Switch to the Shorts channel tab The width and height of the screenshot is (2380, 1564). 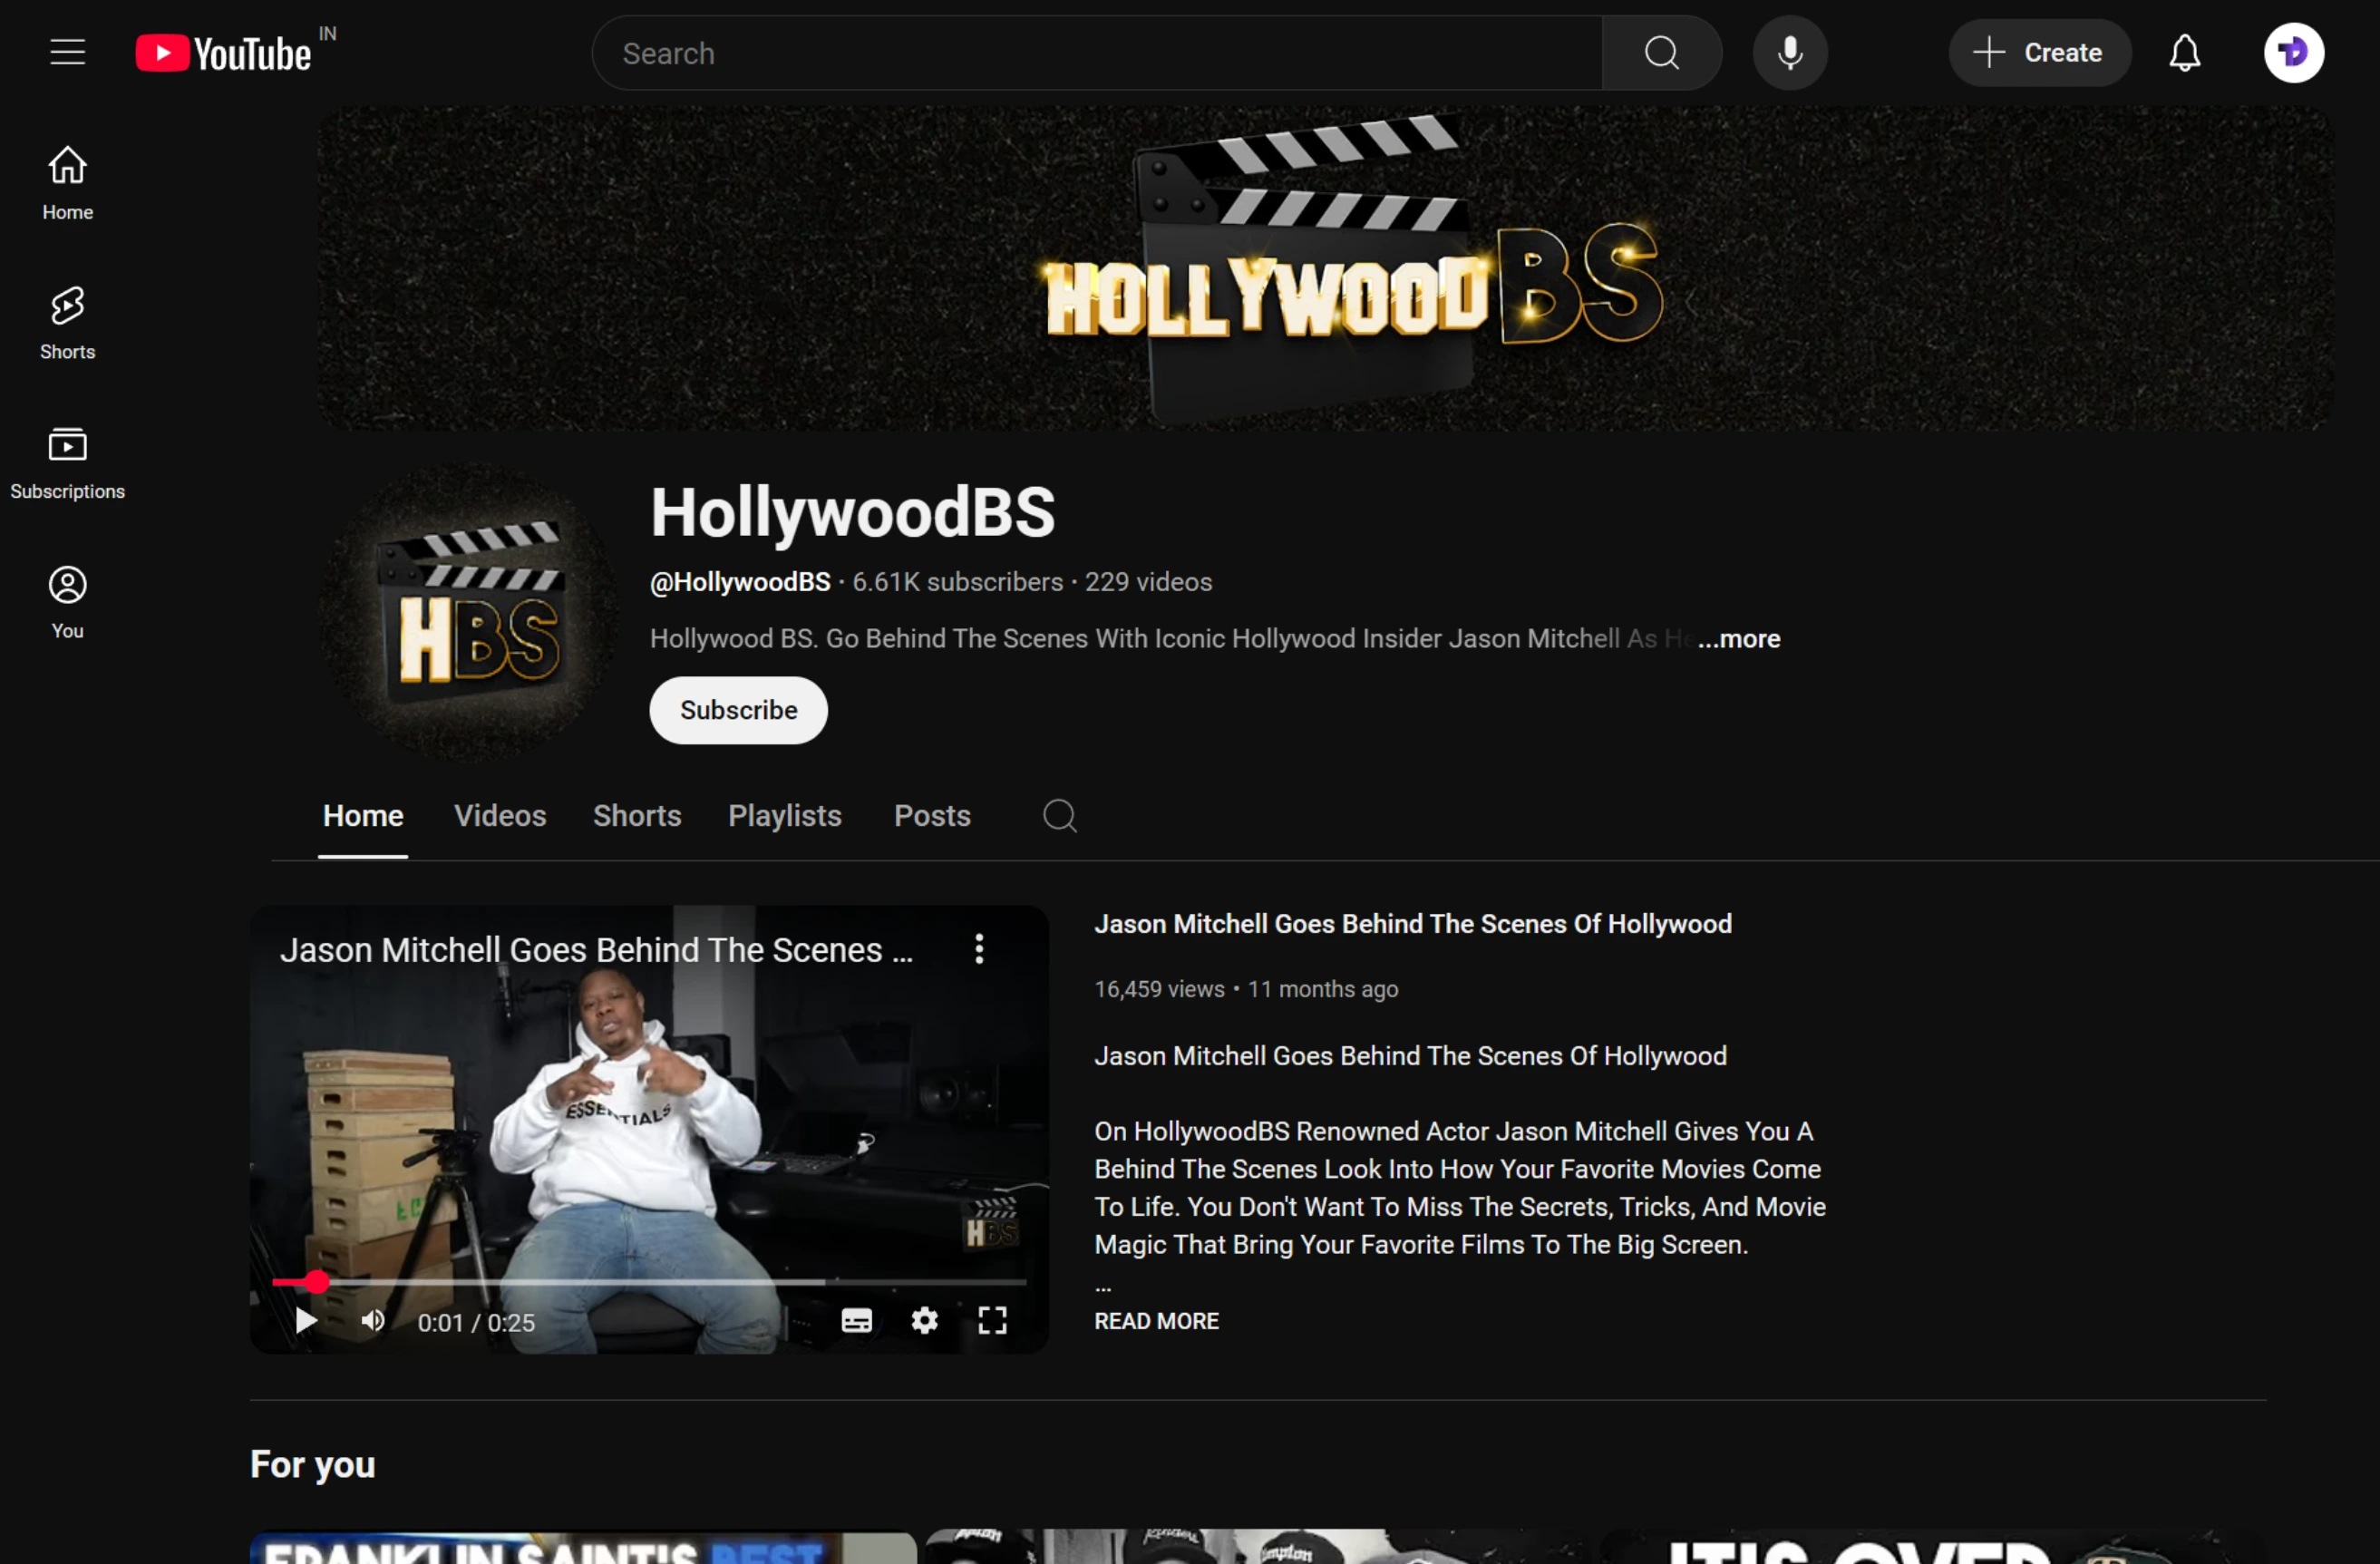637,816
